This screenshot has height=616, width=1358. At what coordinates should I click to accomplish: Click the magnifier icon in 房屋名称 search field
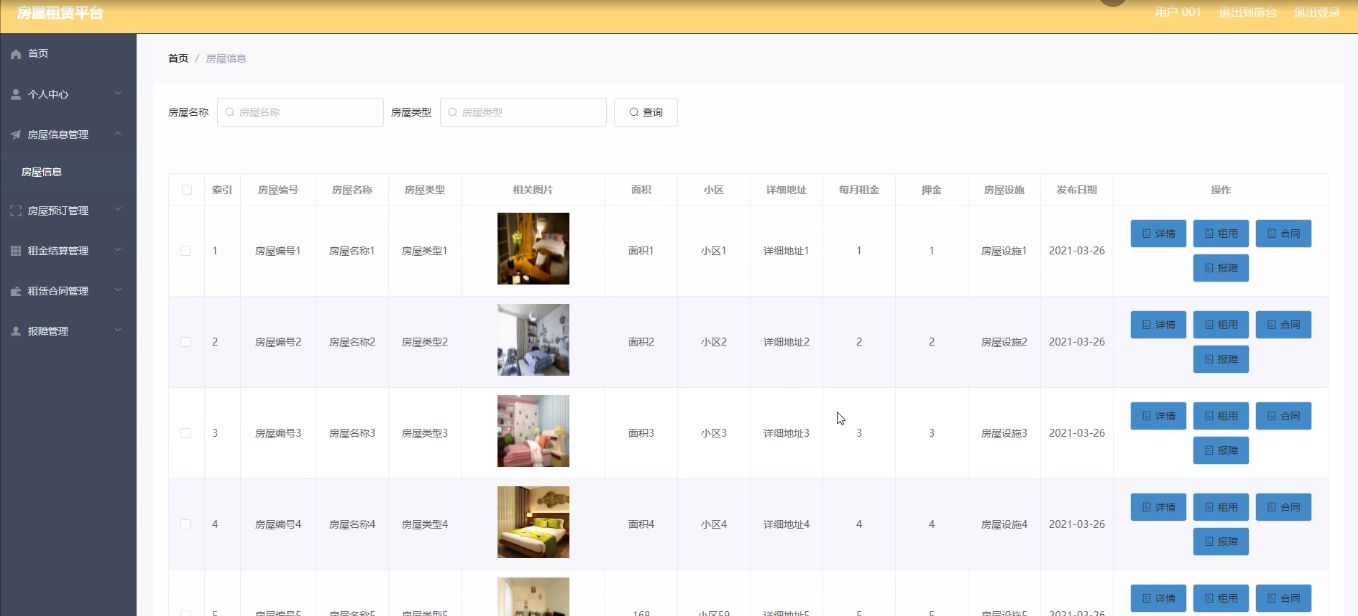coord(229,113)
